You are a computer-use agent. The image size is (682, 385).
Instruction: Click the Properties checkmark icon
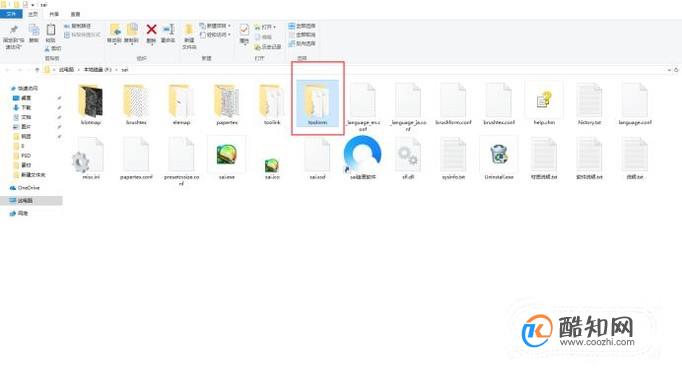click(x=244, y=30)
